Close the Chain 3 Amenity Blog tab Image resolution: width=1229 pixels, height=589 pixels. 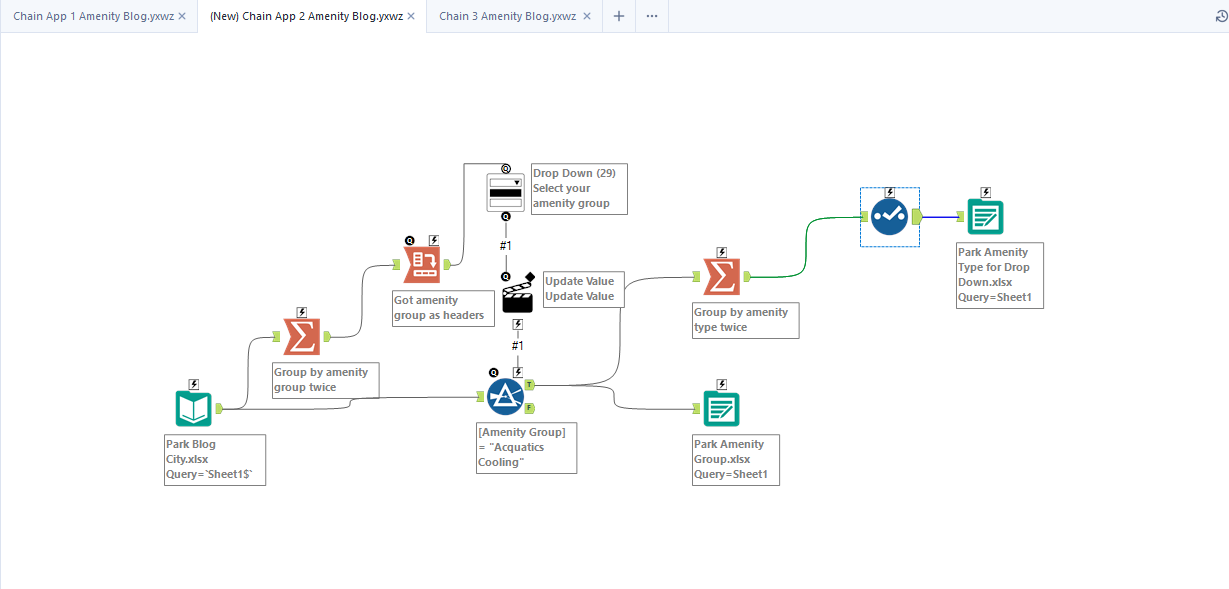pos(586,16)
